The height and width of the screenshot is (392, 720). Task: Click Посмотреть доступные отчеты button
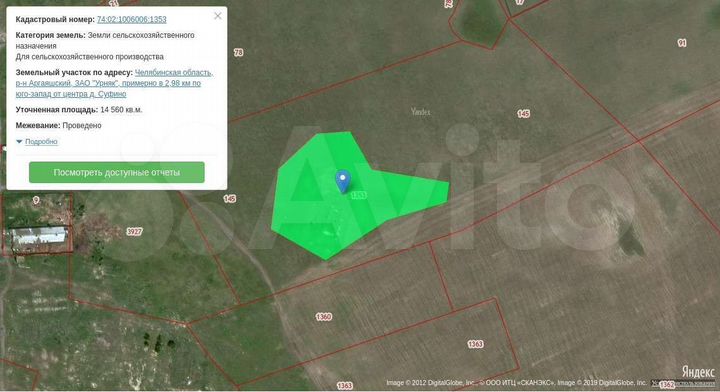(x=117, y=172)
